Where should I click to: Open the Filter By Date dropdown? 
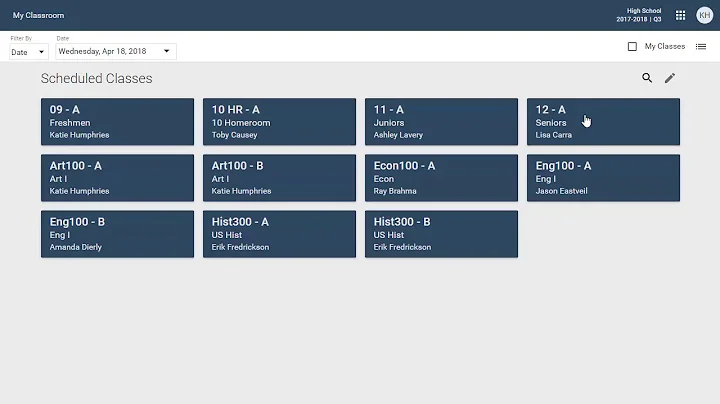tap(28, 52)
